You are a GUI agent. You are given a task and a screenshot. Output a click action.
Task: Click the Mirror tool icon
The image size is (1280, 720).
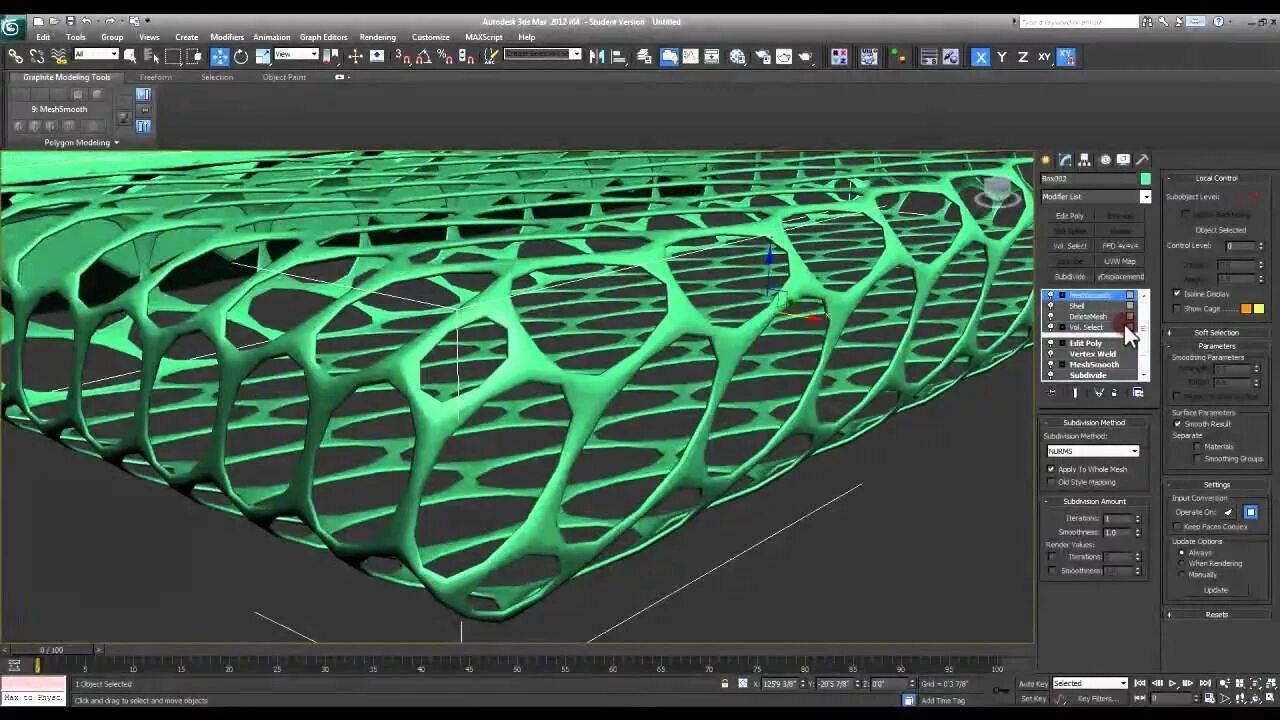pos(597,57)
